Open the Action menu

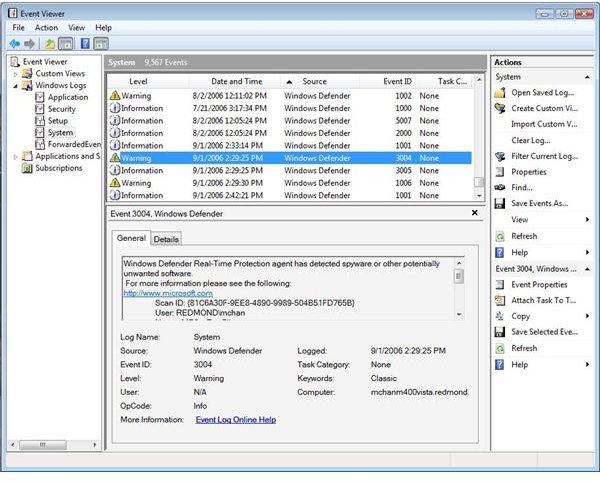(46, 28)
